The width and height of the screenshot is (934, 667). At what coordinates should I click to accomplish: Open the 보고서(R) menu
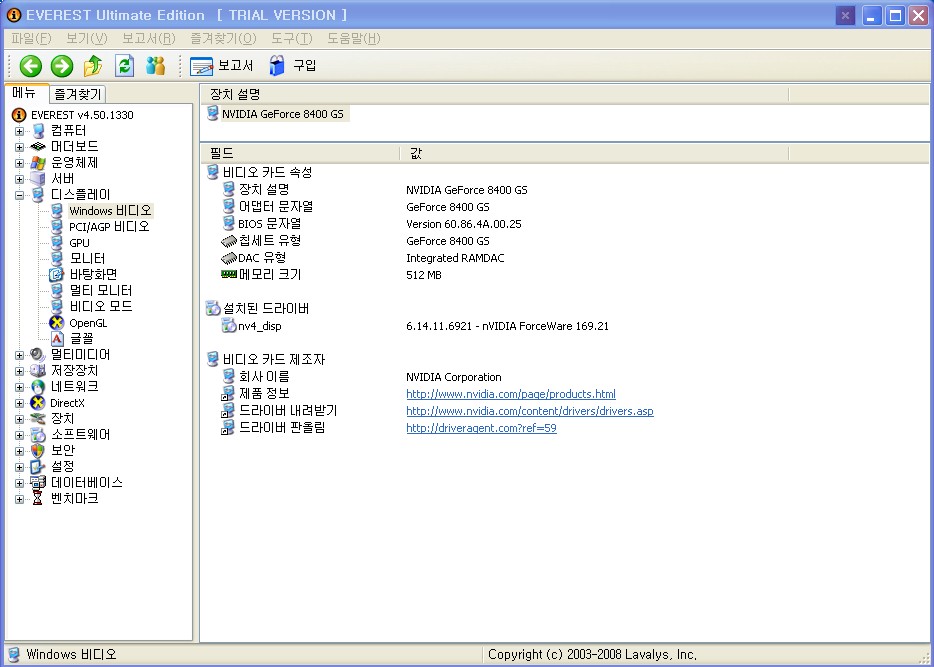(148, 39)
